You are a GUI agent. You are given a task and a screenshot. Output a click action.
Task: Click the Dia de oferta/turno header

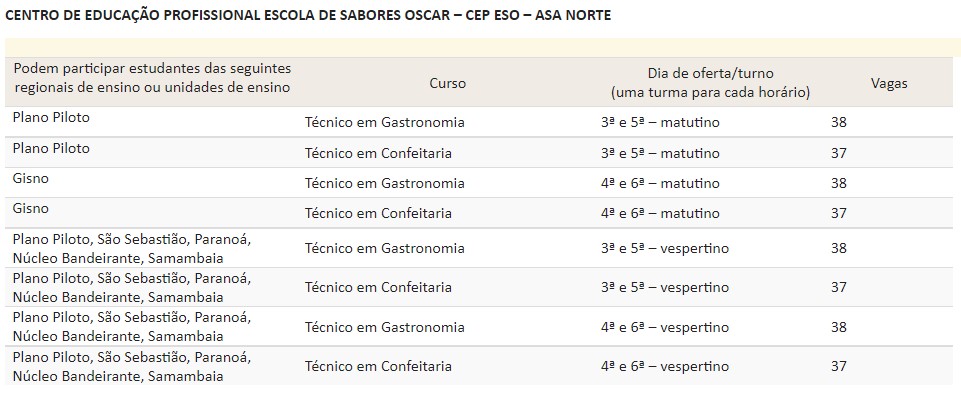[x=710, y=83]
